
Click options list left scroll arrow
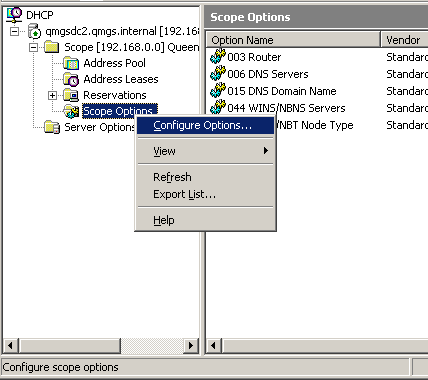tap(214, 345)
